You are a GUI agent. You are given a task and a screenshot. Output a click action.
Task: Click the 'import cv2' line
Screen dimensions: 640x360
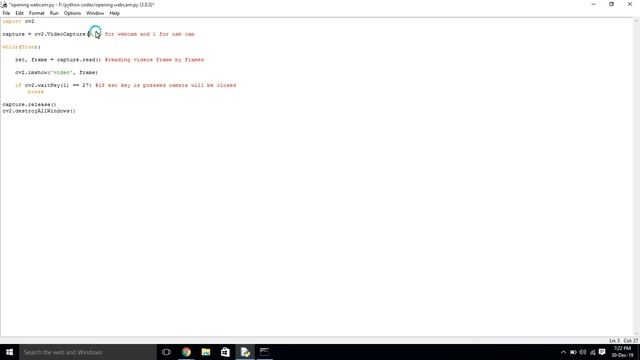click(18, 21)
